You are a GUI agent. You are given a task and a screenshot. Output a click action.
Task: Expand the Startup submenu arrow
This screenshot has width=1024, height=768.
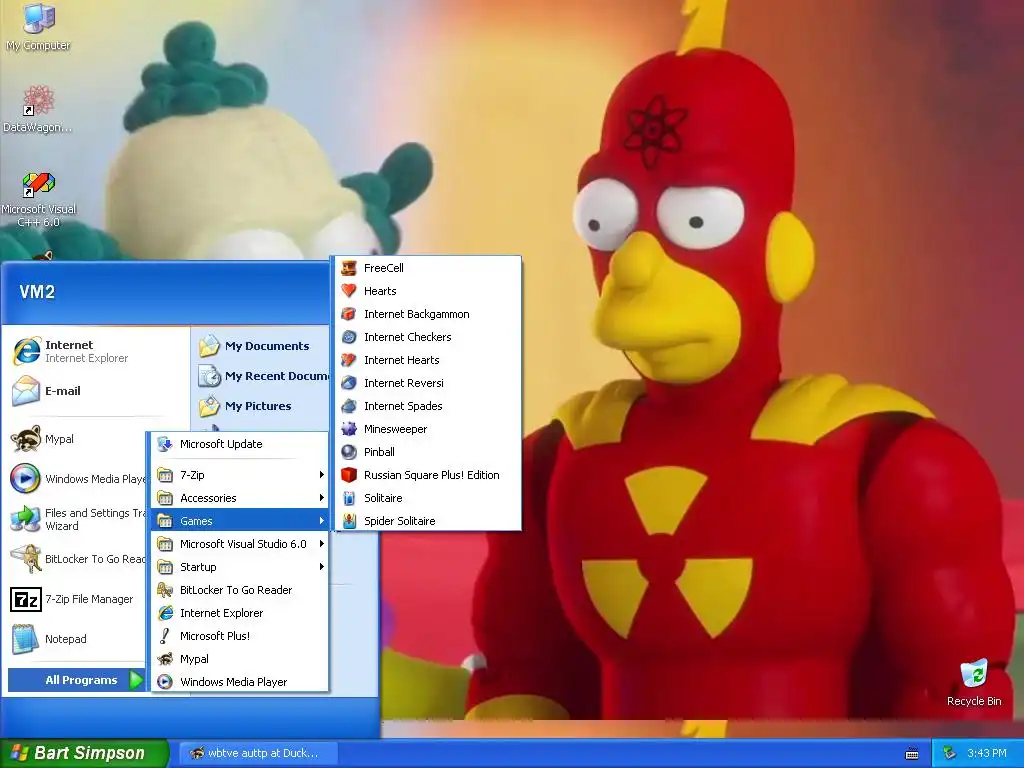[x=321, y=567]
